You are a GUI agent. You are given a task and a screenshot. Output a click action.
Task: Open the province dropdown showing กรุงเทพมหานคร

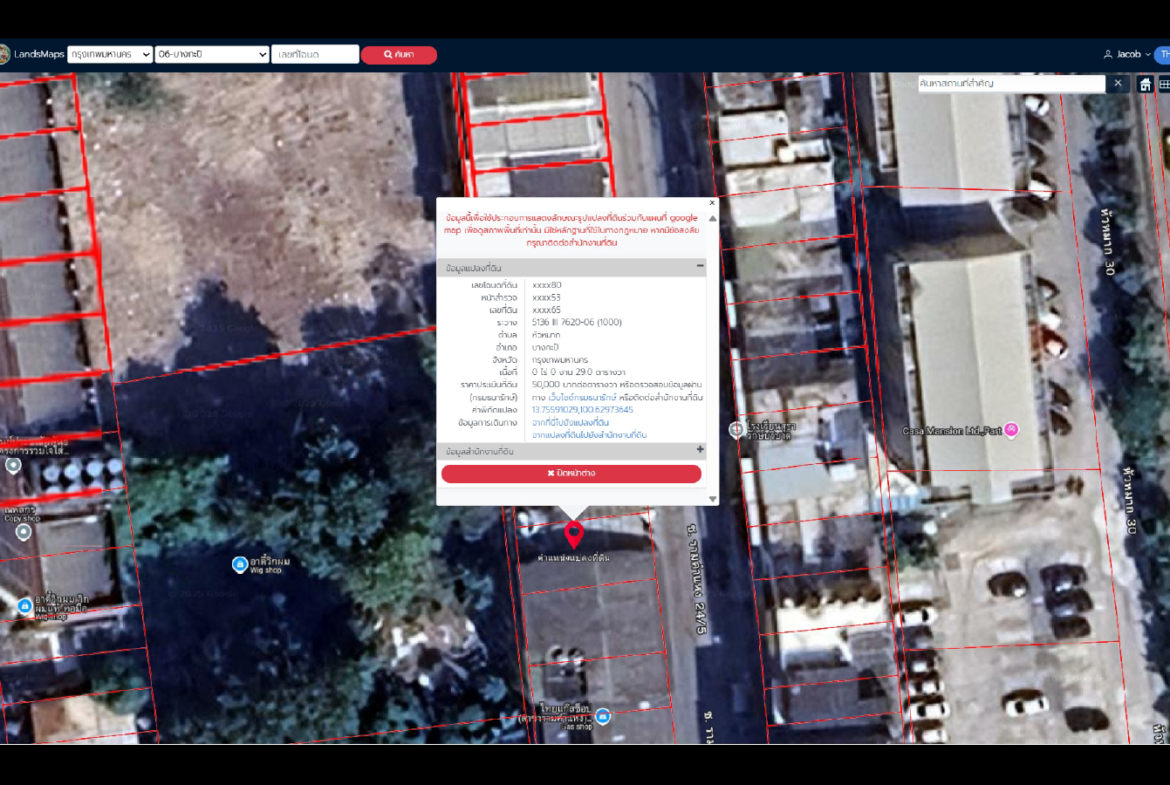[x=110, y=54]
